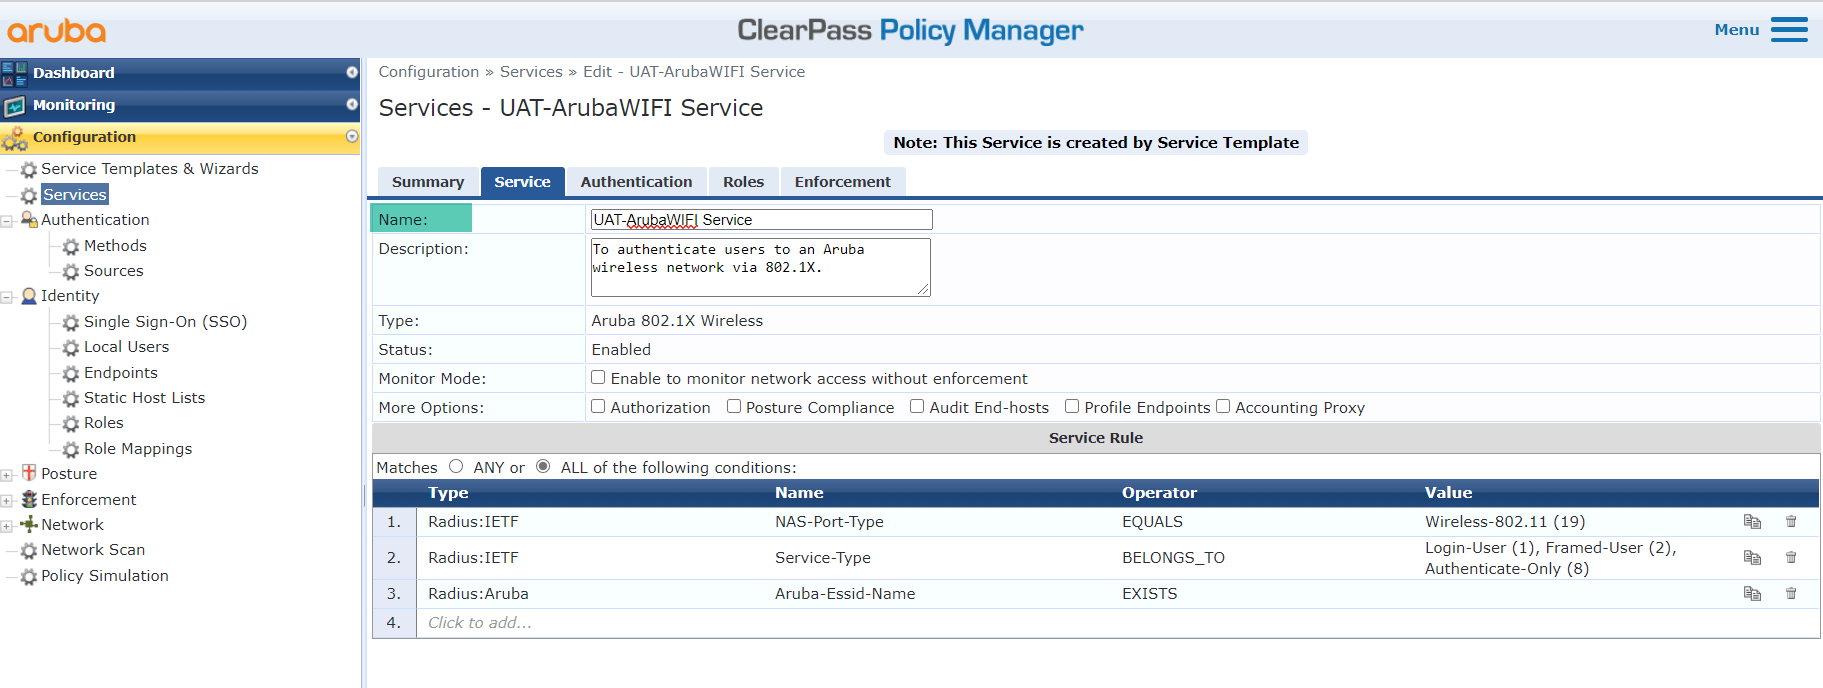Screen dimensions: 1823x688
Task: Click the Network topology icon
Action: [x=29, y=524]
